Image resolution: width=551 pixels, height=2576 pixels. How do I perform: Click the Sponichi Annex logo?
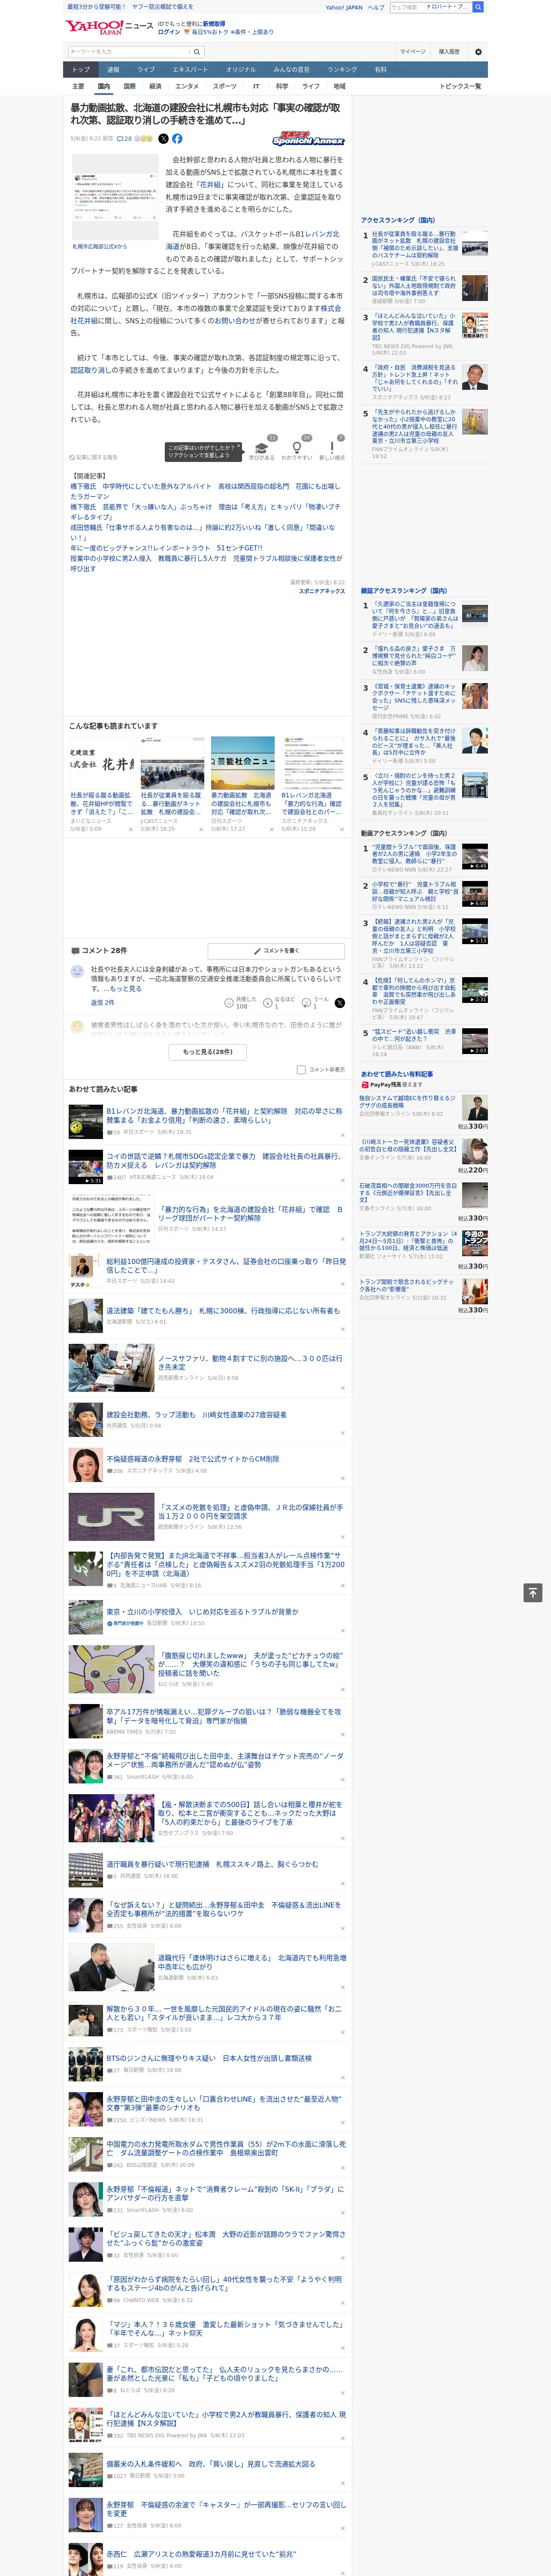click(x=309, y=140)
